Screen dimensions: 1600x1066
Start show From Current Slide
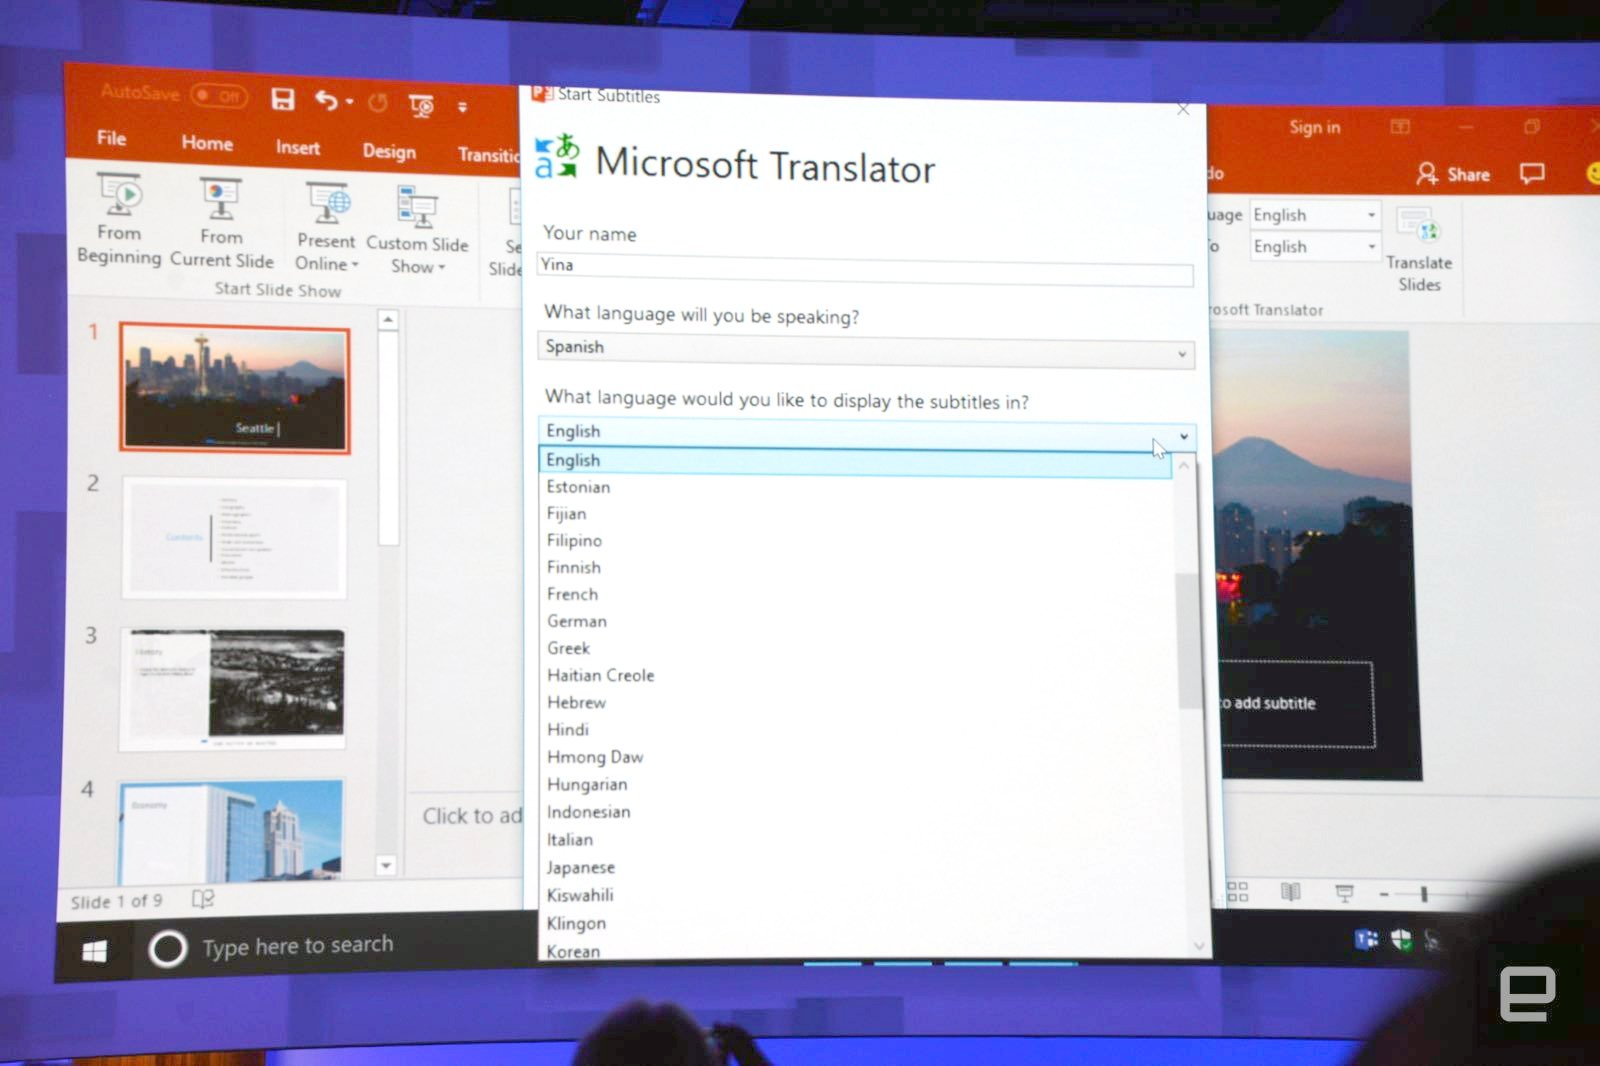221,223
